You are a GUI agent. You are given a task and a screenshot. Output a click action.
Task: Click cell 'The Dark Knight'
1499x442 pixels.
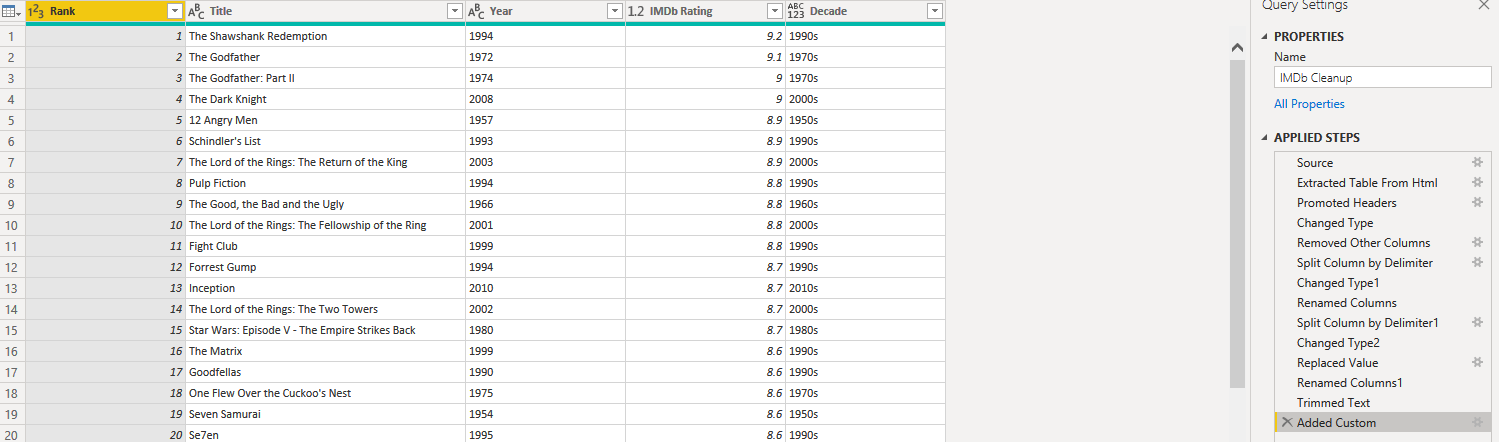pyautogui.click(x=325, y=99)
